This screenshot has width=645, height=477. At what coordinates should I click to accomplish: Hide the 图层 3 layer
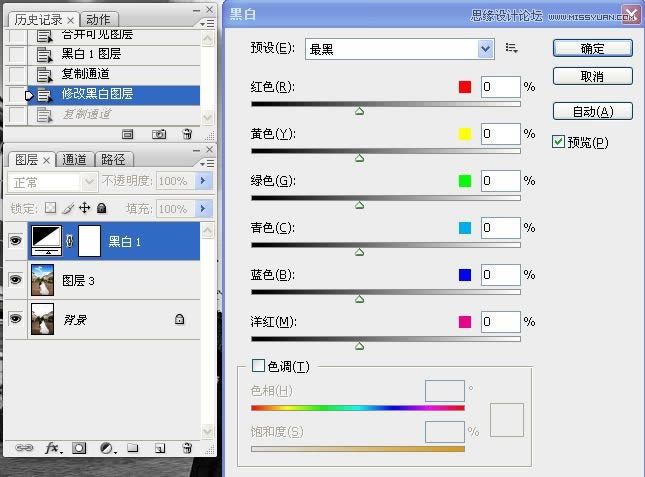15,281
